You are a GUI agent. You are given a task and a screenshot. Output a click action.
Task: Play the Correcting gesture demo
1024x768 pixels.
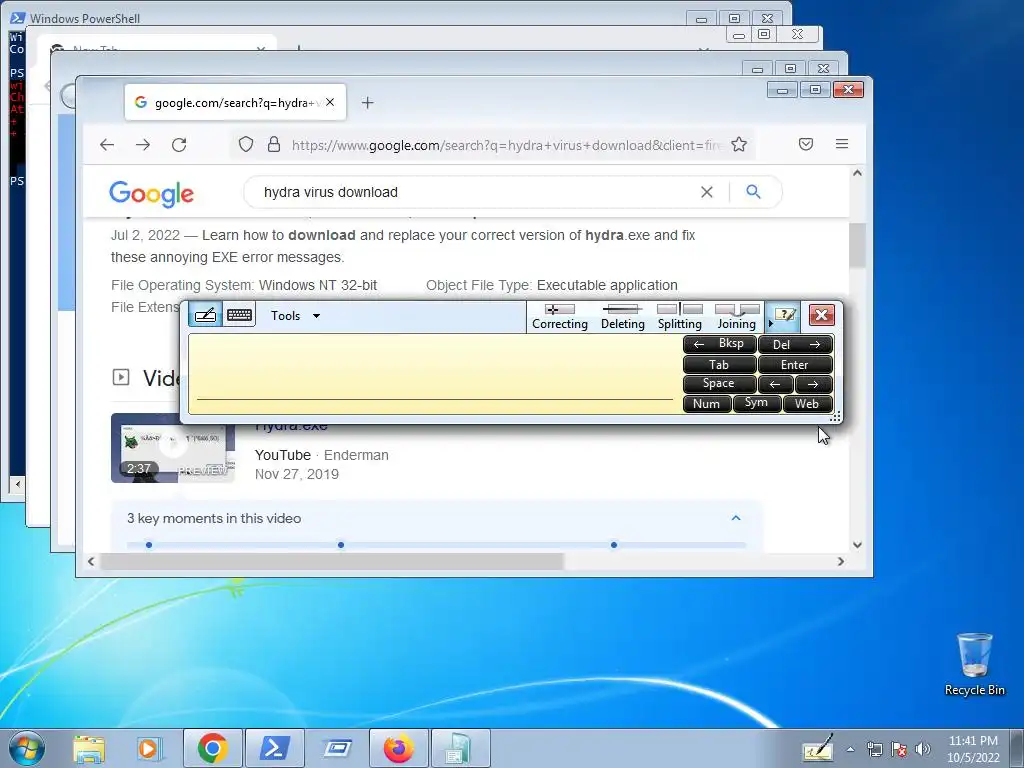560,317
